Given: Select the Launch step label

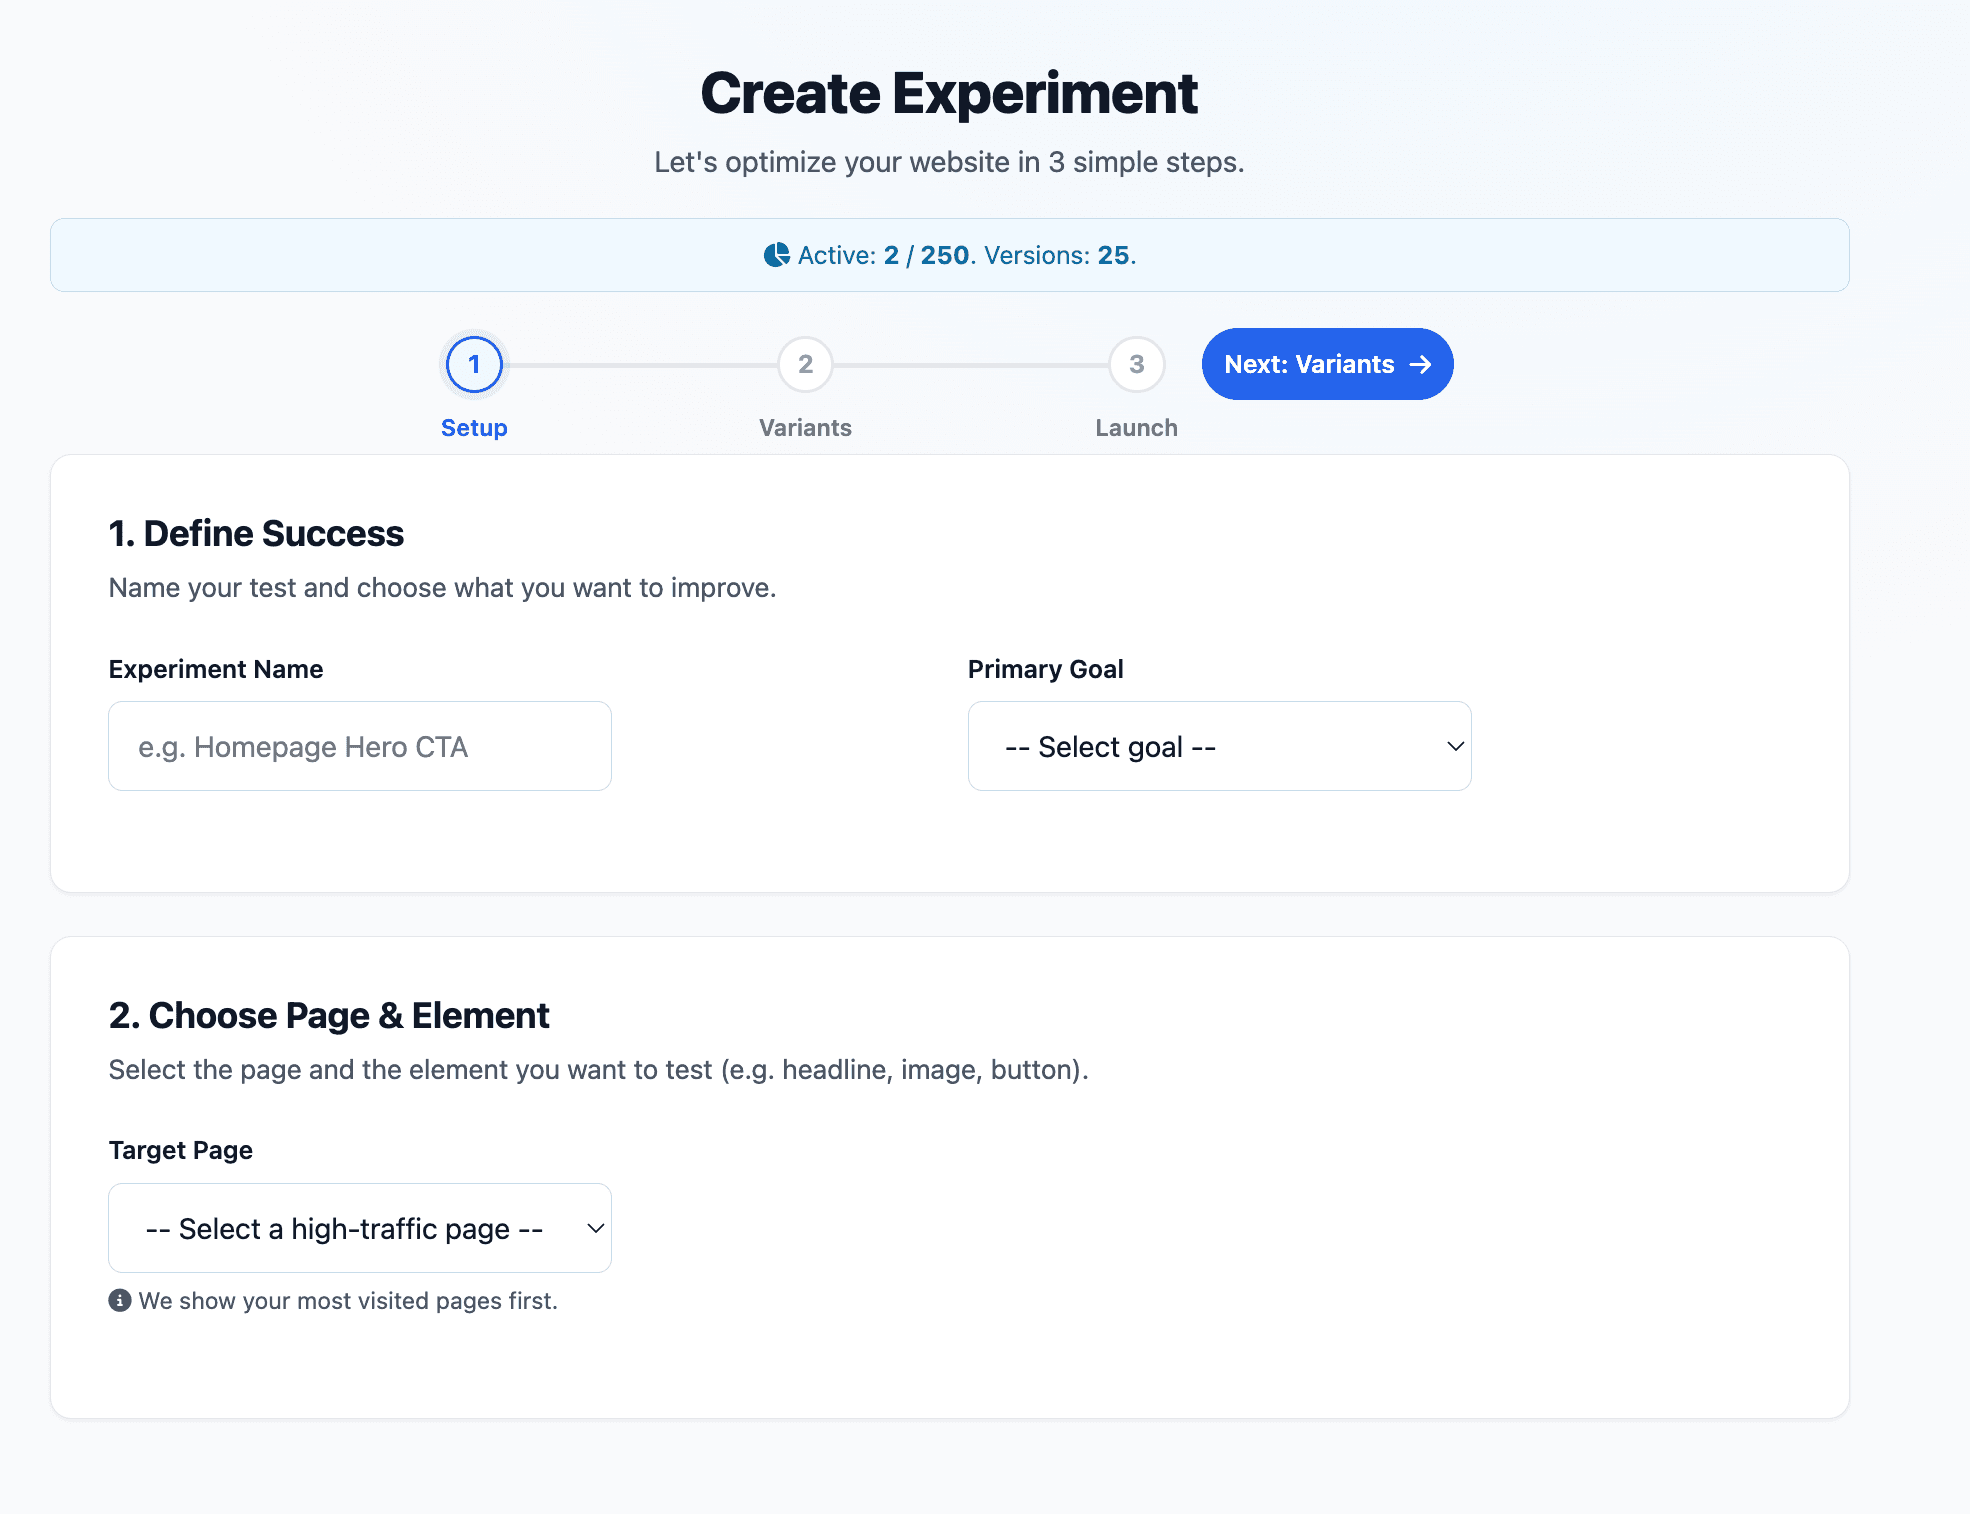Looking at the screenshot, I should [1136, 427].
